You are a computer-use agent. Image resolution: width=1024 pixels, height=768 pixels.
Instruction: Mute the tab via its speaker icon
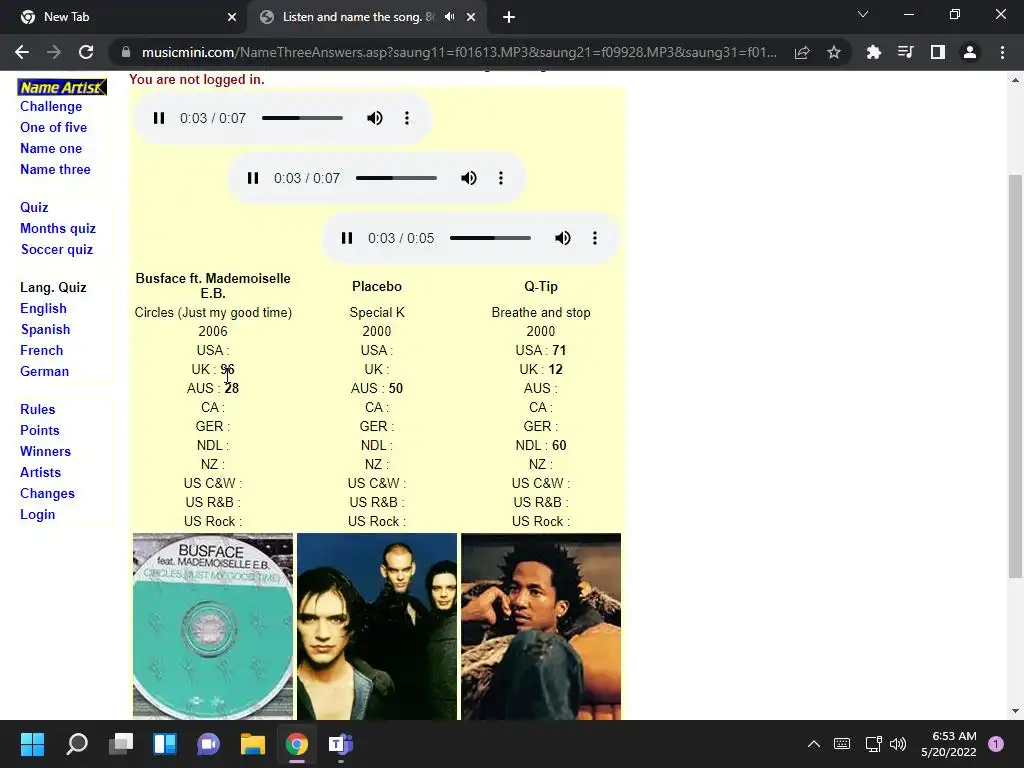pyautogui.click(x=449, y=17)
